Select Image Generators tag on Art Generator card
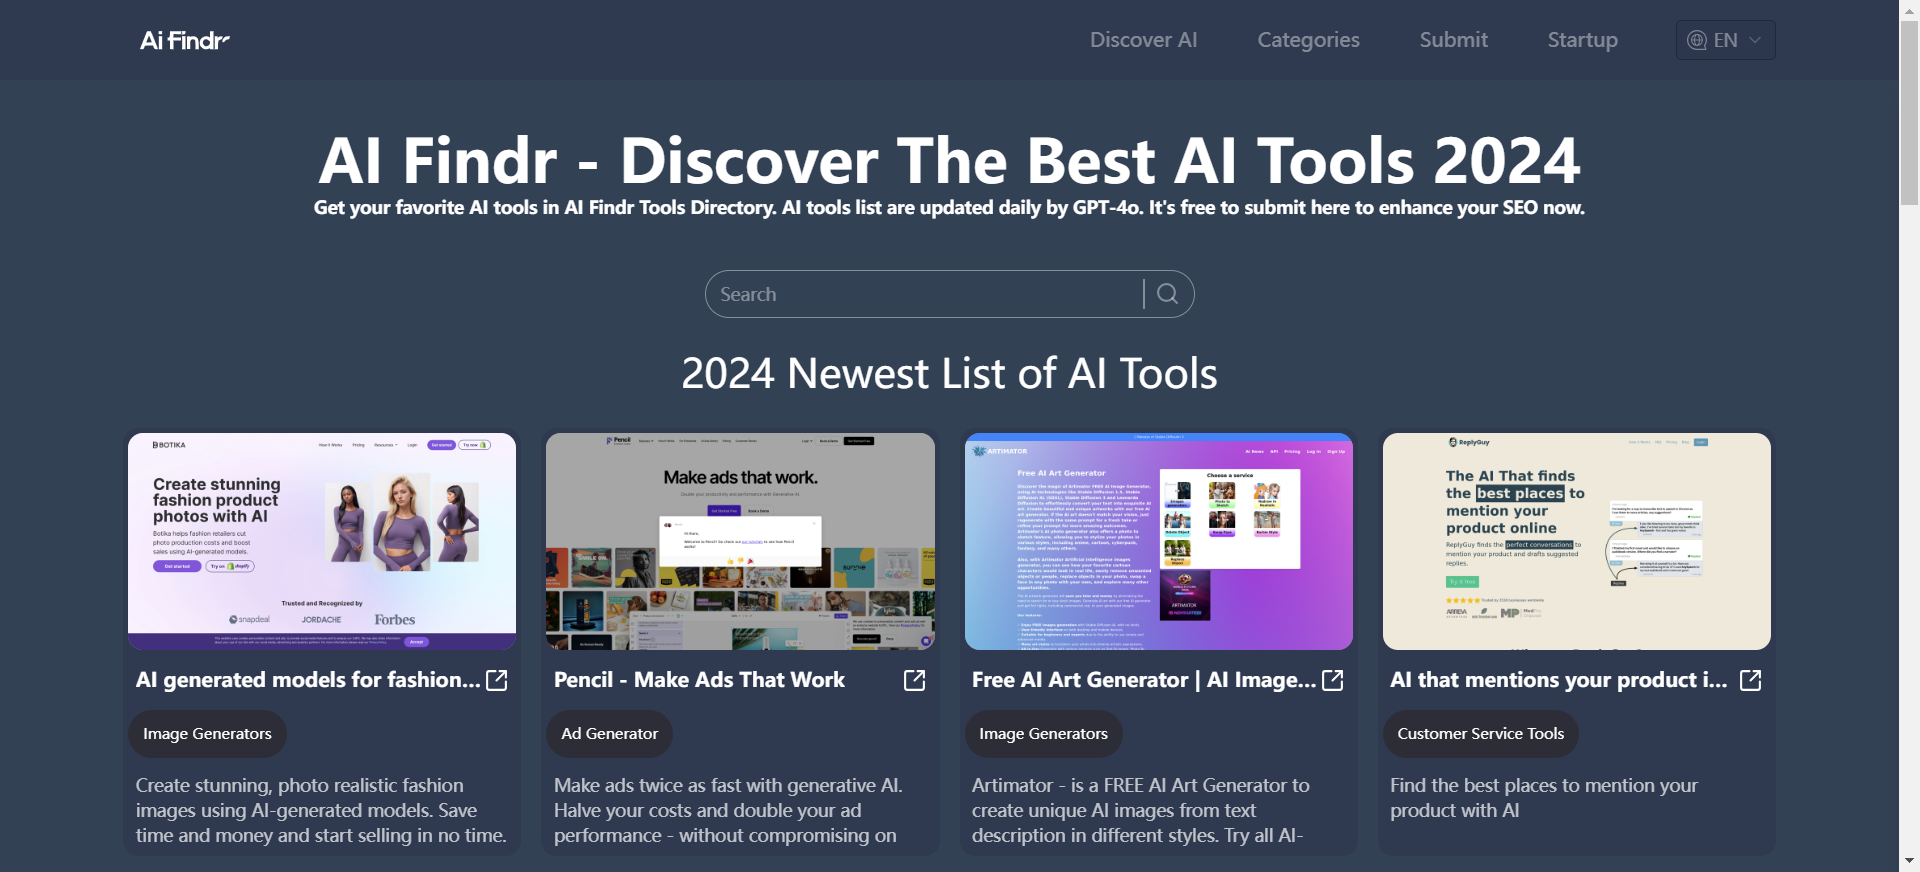 coord(1043,734)
